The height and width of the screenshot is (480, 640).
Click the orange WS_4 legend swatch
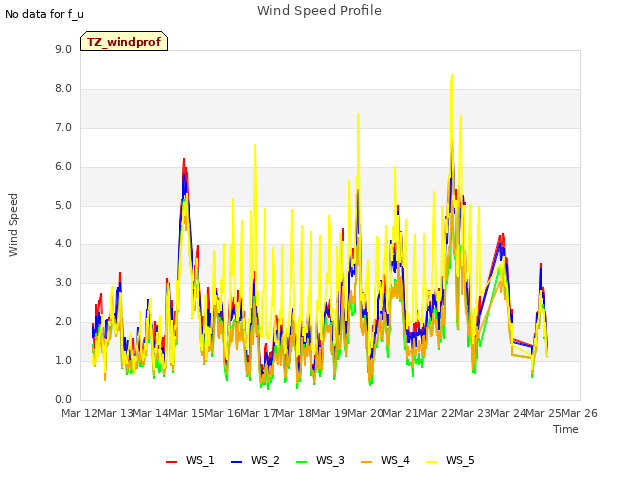pos(367,462)
